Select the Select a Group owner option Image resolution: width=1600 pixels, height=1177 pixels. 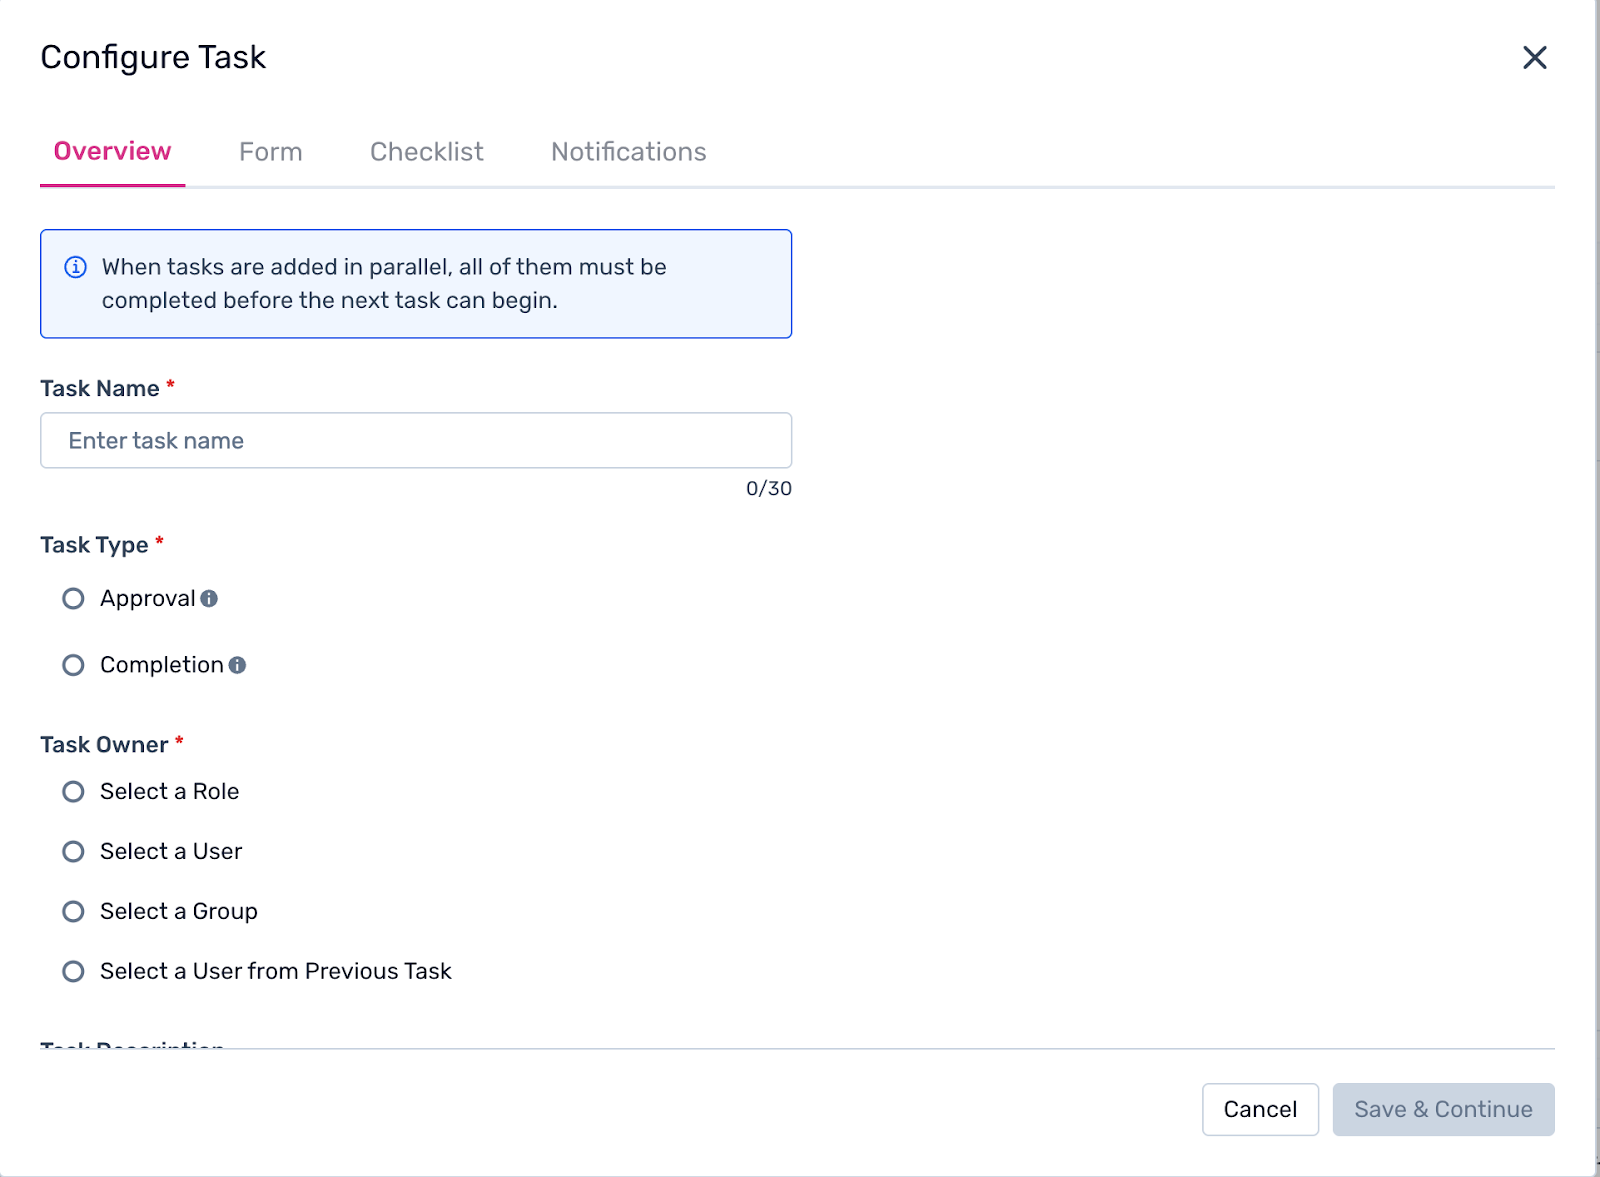coord(73,912)
